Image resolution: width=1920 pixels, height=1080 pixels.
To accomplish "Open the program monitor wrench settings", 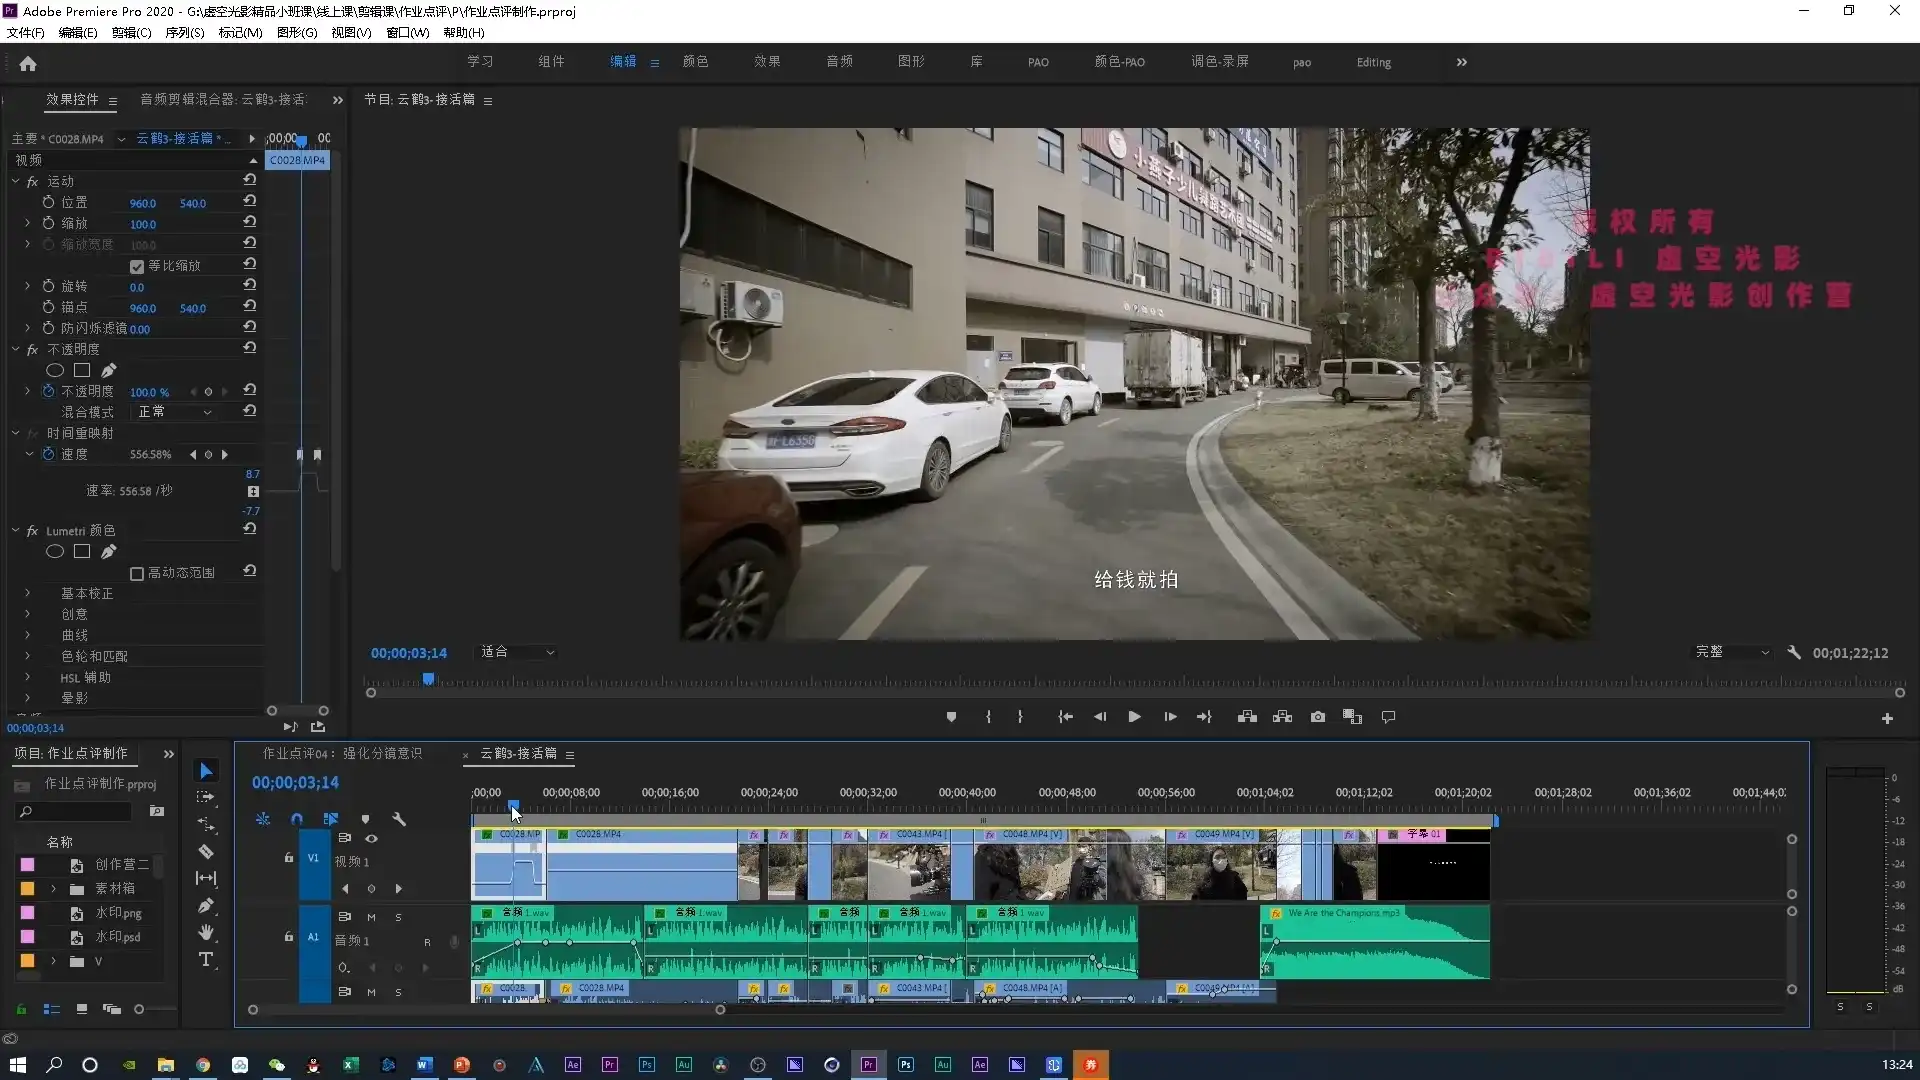I will click(1794, 652).
